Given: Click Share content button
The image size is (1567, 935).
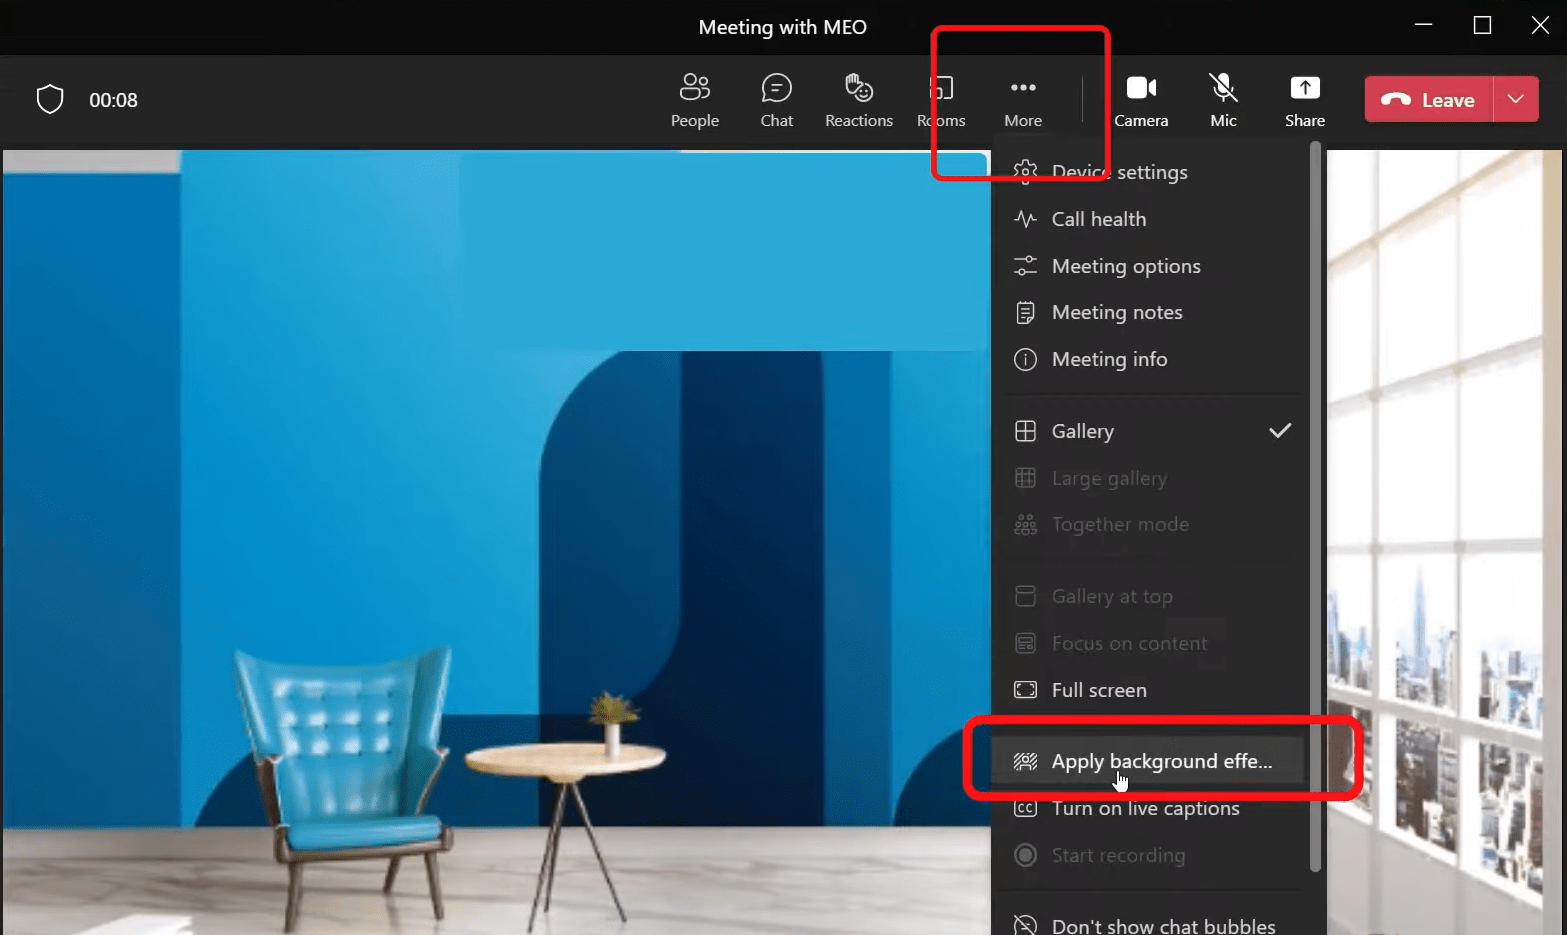Looking at the screenshot, I should [x=1305, y=100].
